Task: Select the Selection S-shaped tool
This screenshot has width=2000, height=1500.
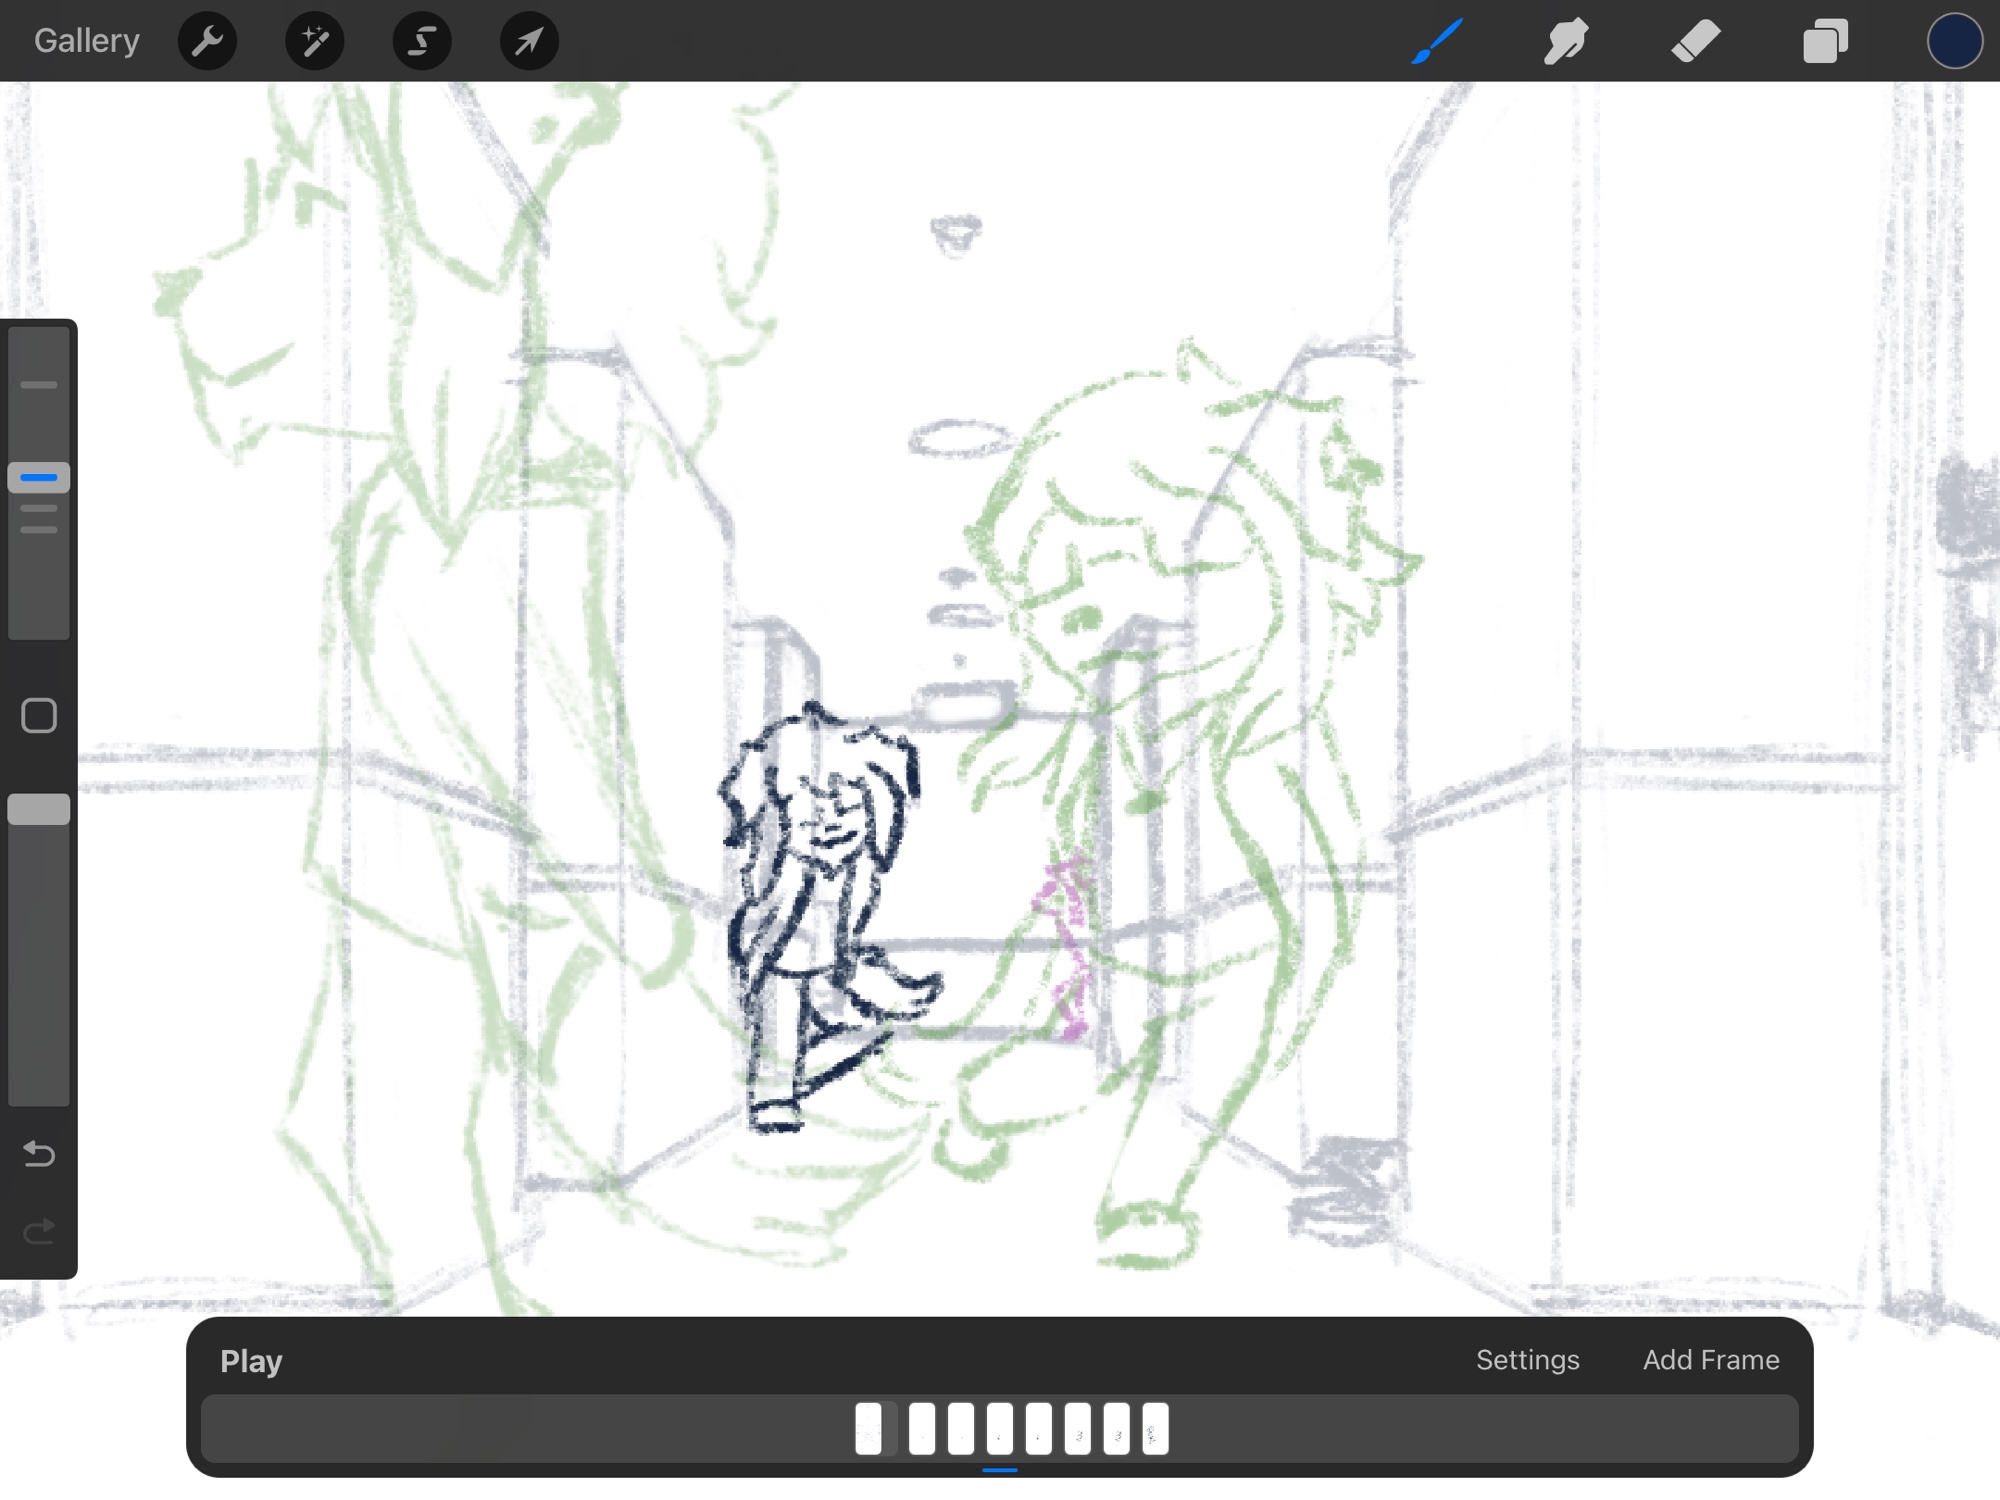Action: tap(422, 41)
